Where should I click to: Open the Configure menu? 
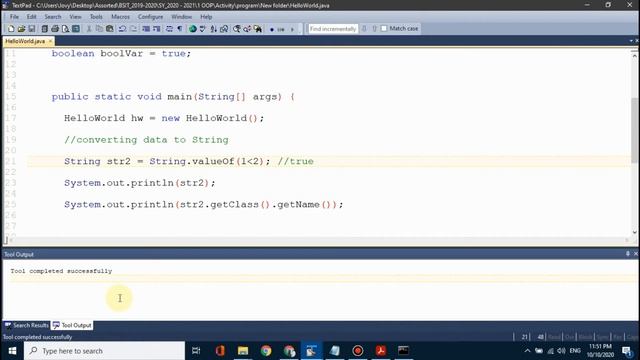click(x=150, y=17)
